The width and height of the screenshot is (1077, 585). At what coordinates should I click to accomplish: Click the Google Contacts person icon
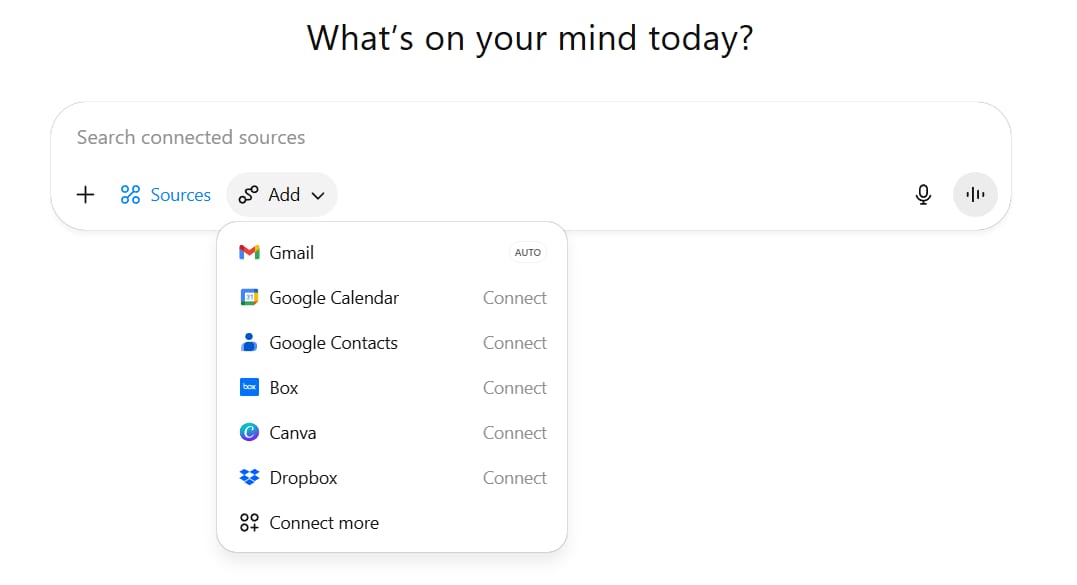(x=249, y=343)
